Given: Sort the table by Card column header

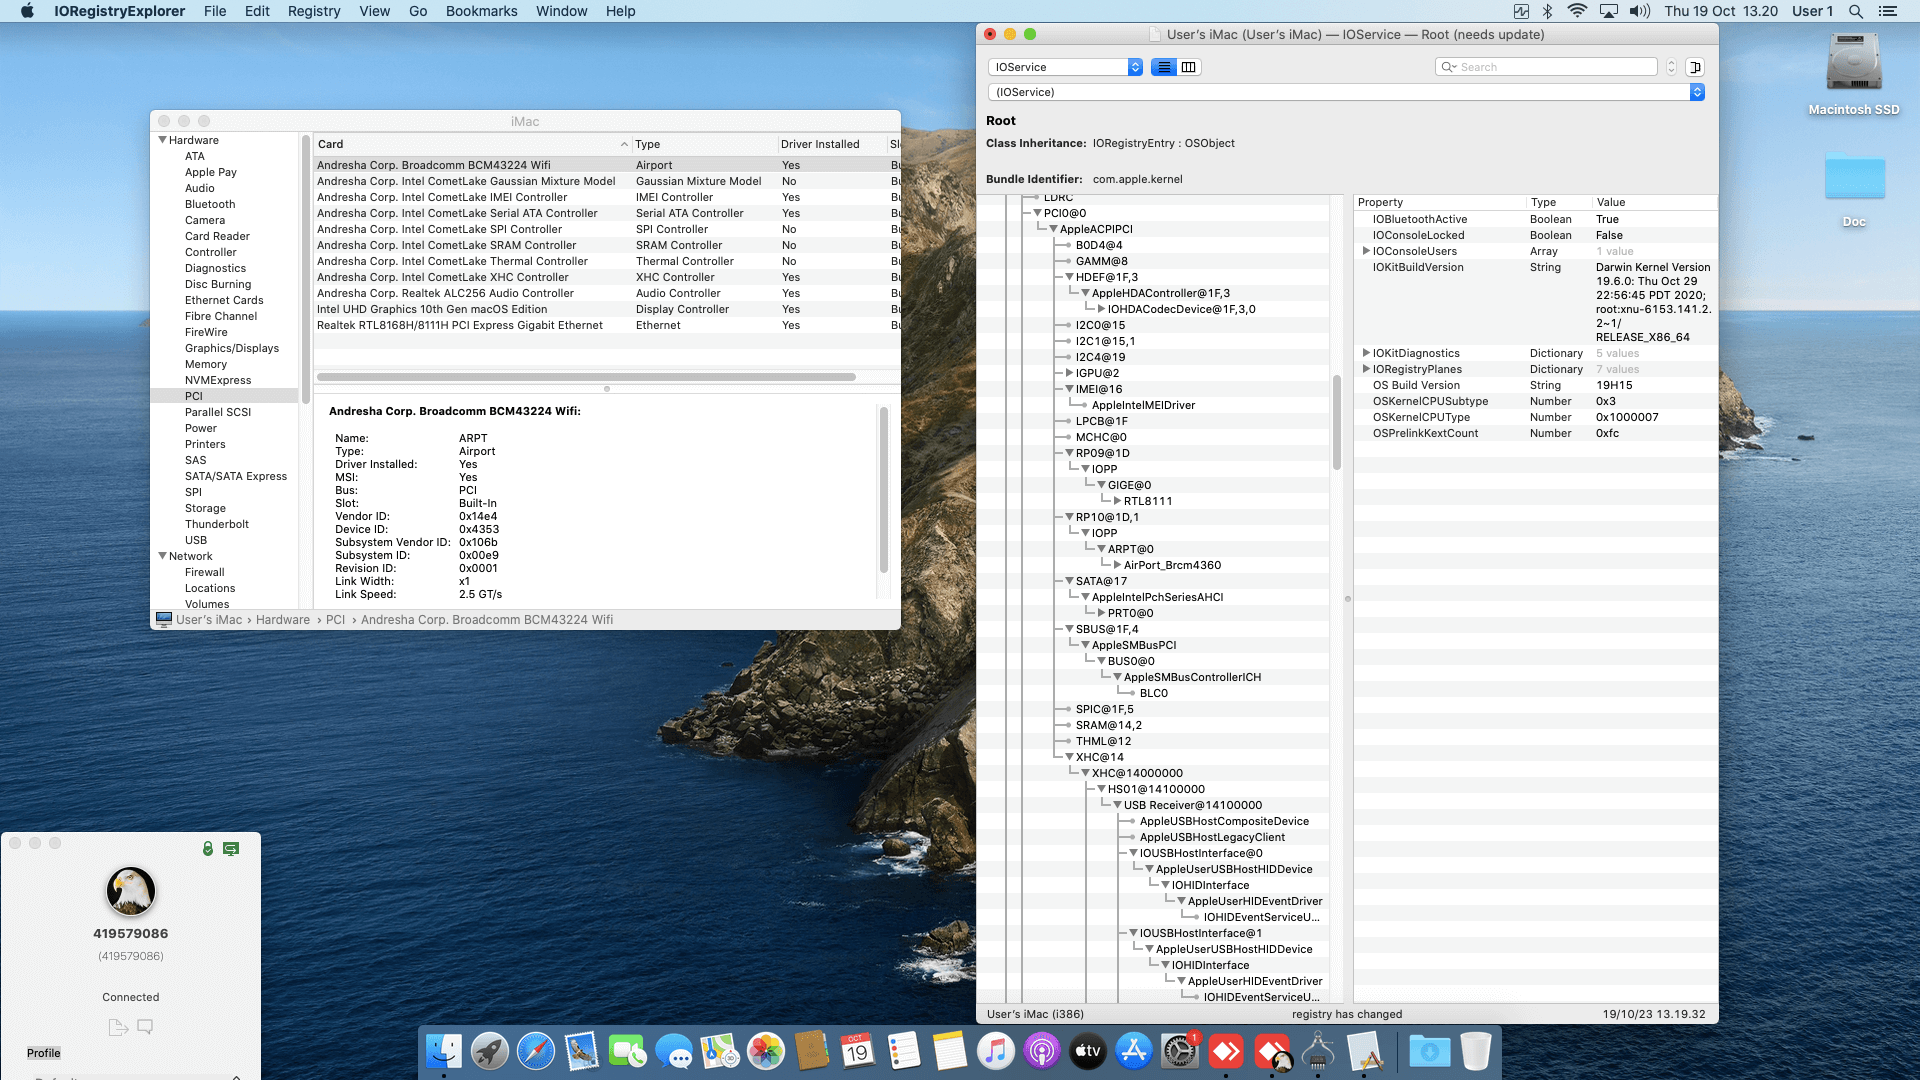Looking at the screenshot, I should (x=473, y=144).
